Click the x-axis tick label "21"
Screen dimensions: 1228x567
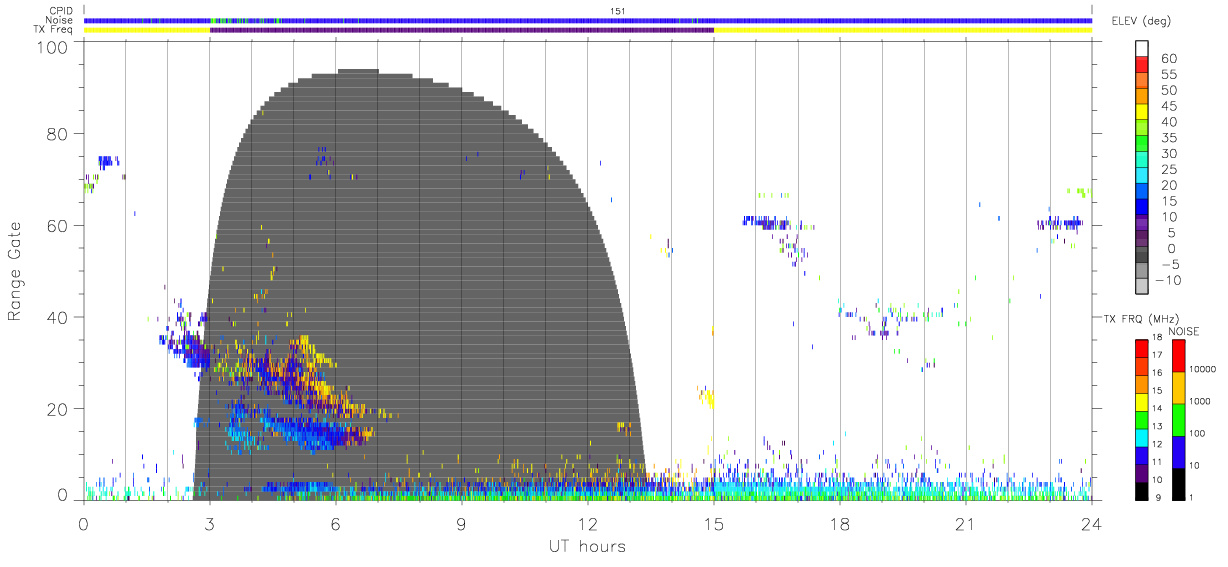(x=965, y=523)
